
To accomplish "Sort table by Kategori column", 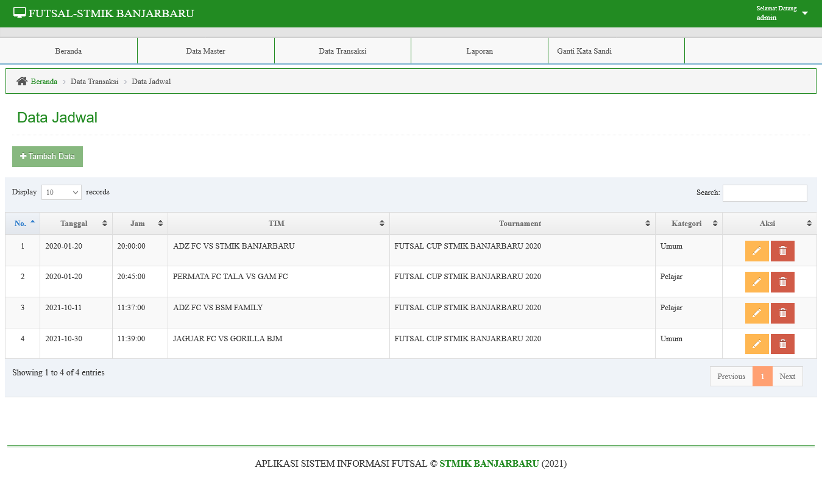I will (689, 223).
